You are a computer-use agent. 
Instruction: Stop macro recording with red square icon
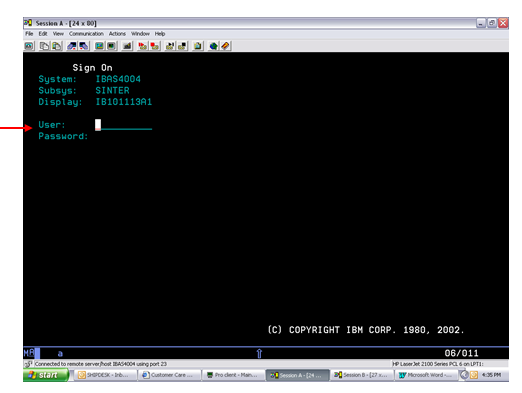click(155, 46)
